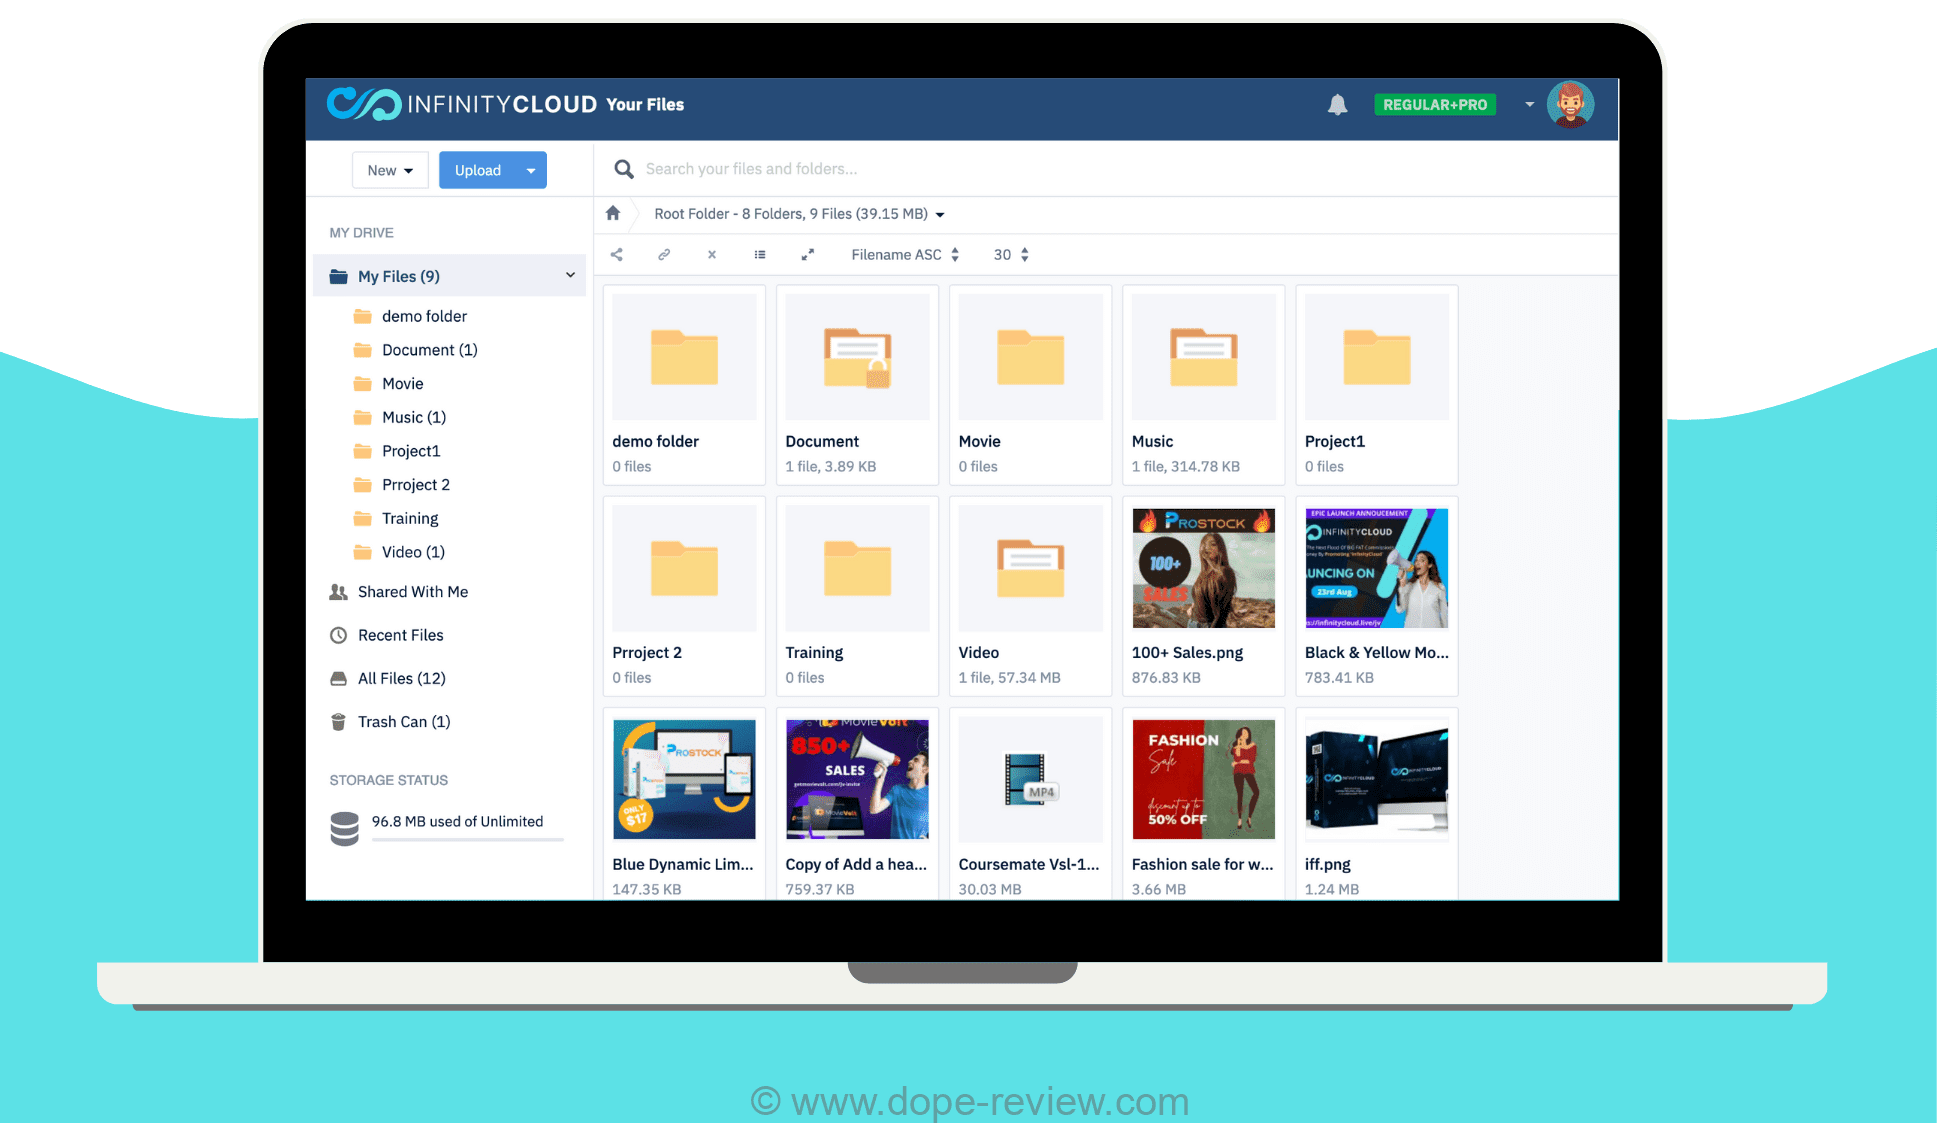Viewport: 1942px width, 1123px height.
Task: Click the fullscreen expand arrows icon
Action: coord(808,255)
